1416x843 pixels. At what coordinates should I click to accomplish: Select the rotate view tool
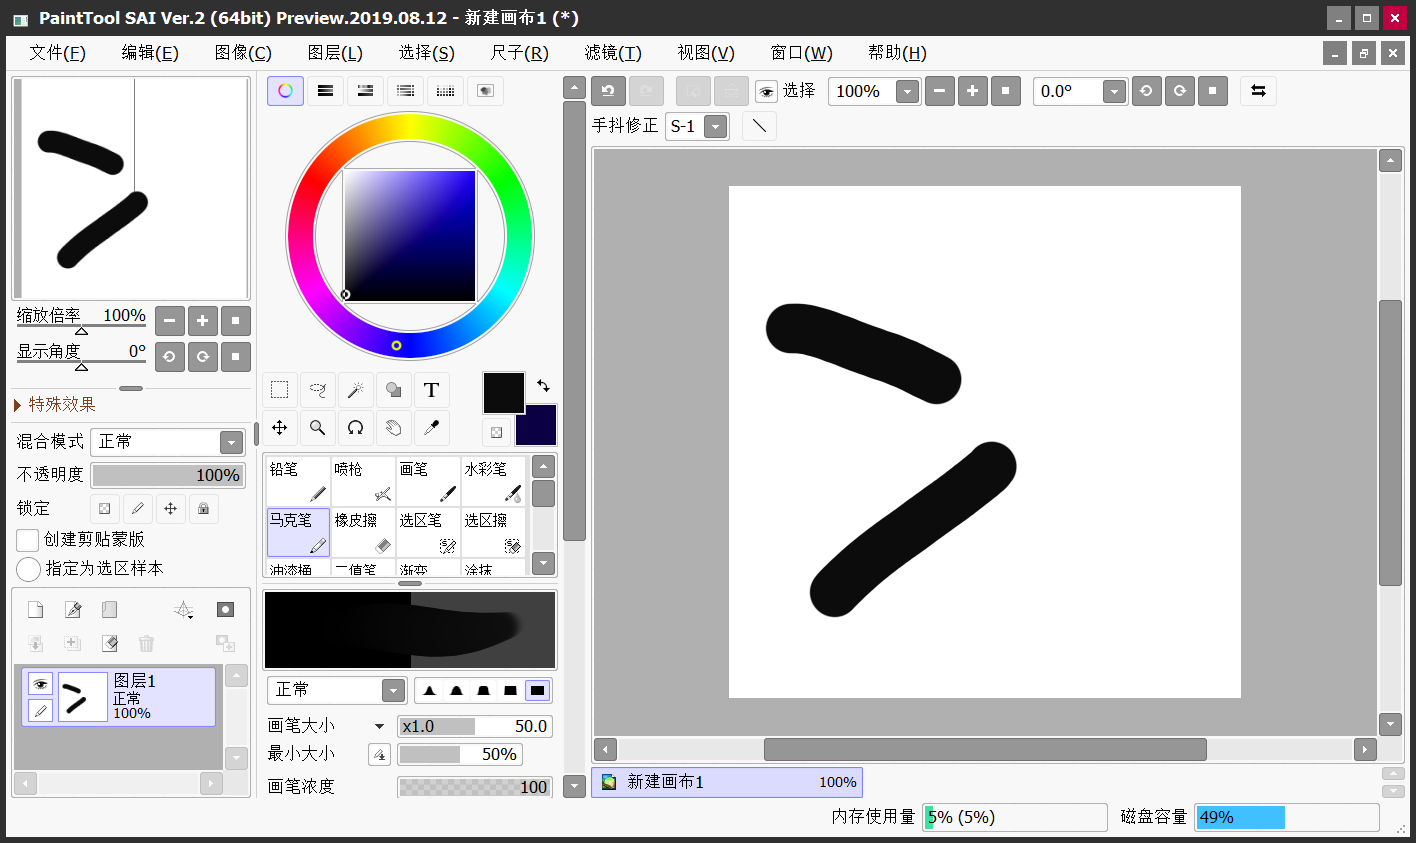[x=355, y=428]
